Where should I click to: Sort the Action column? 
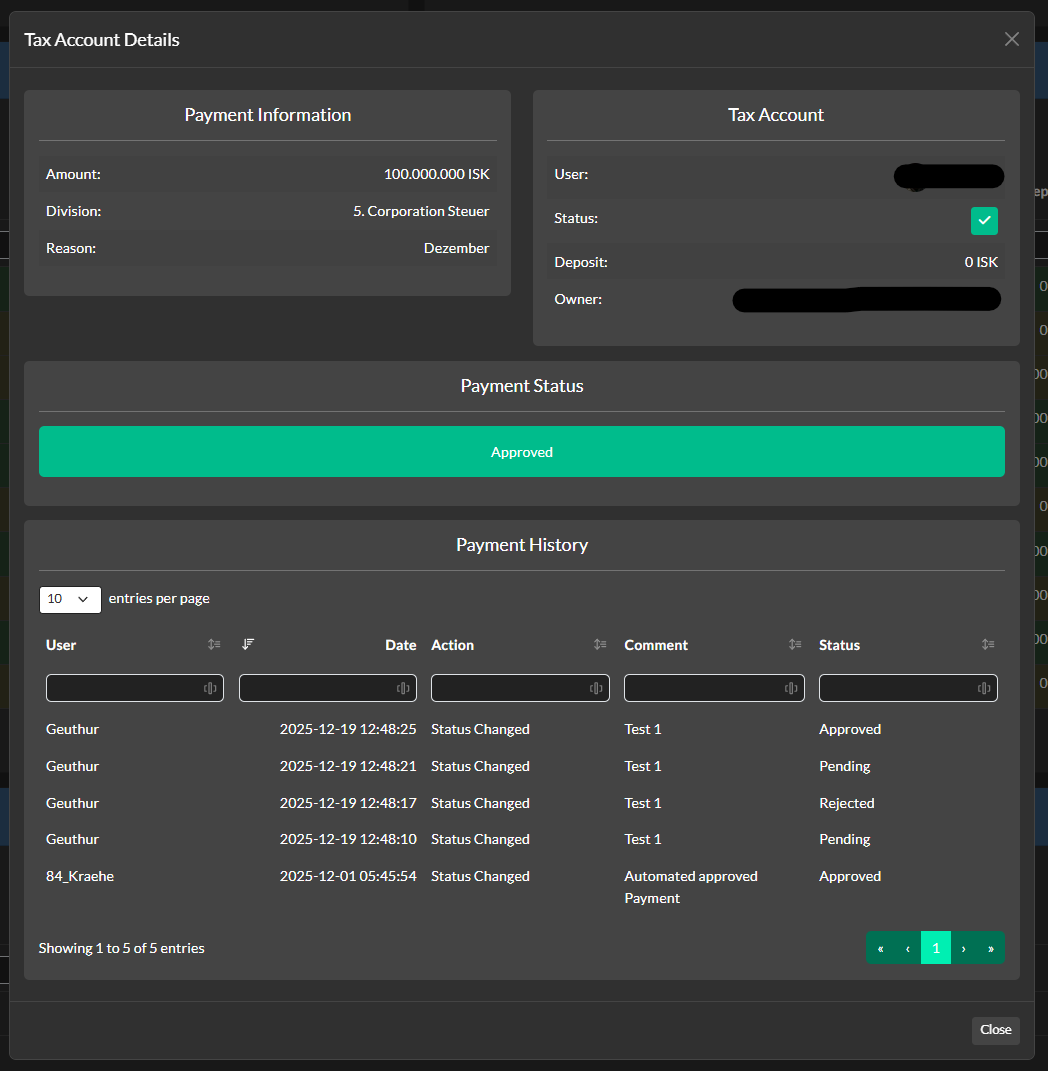(600, 645)
